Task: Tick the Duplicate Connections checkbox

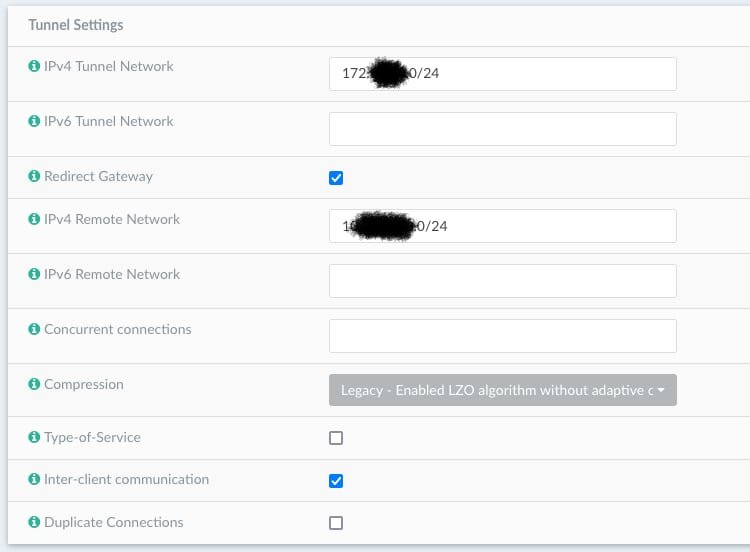Action: [x=336, y=523]
